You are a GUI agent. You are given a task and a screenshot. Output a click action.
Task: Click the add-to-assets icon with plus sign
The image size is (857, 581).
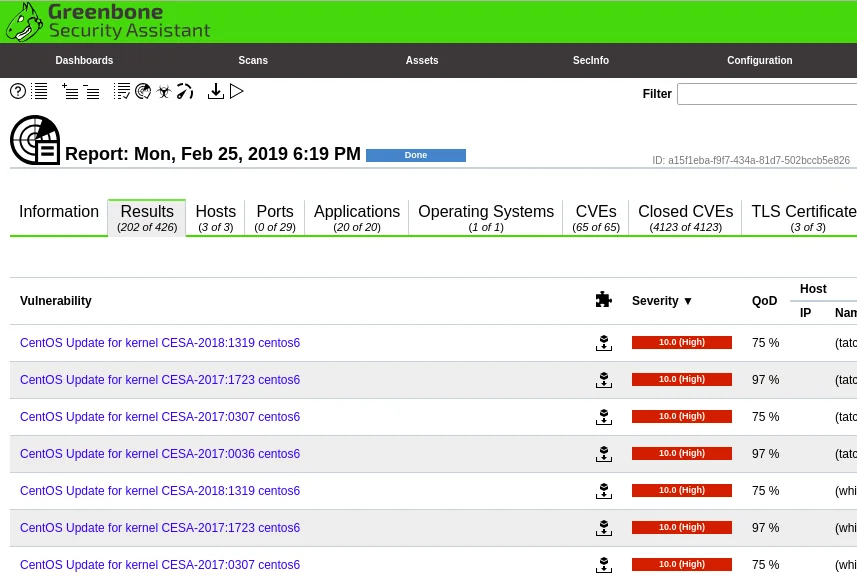coord(70,91)
